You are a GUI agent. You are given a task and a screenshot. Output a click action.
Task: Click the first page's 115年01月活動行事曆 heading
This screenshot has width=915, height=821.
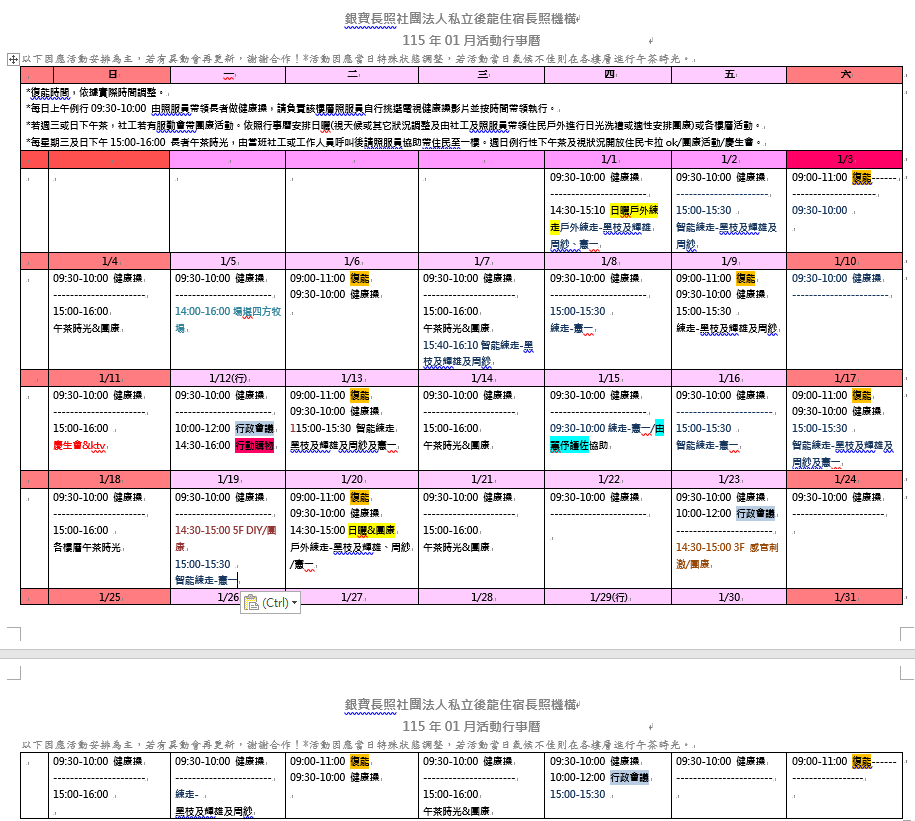click(x=471, y=40)
